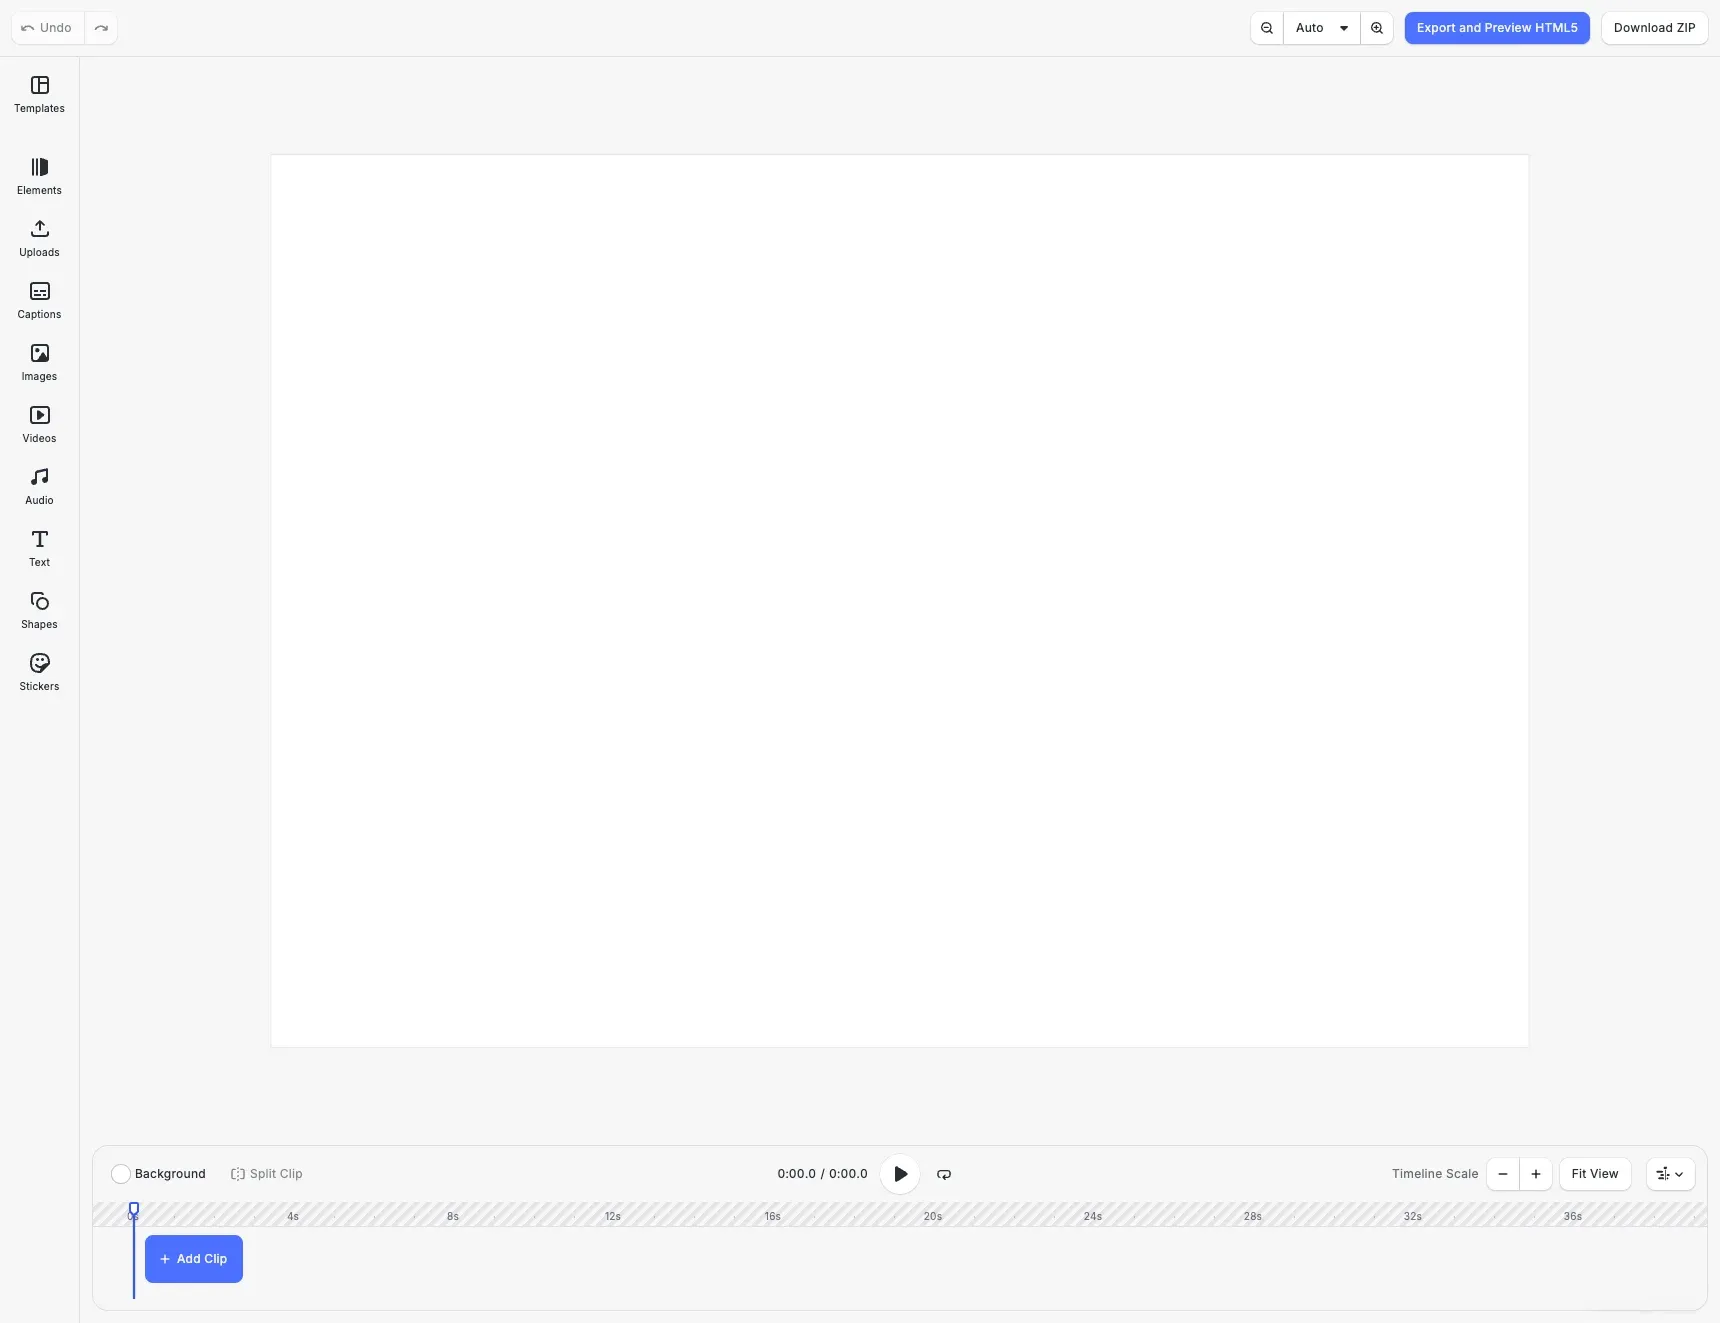Open the Uploads panel
Viewport: 1720px width, 1323px height.
(39, 238)
